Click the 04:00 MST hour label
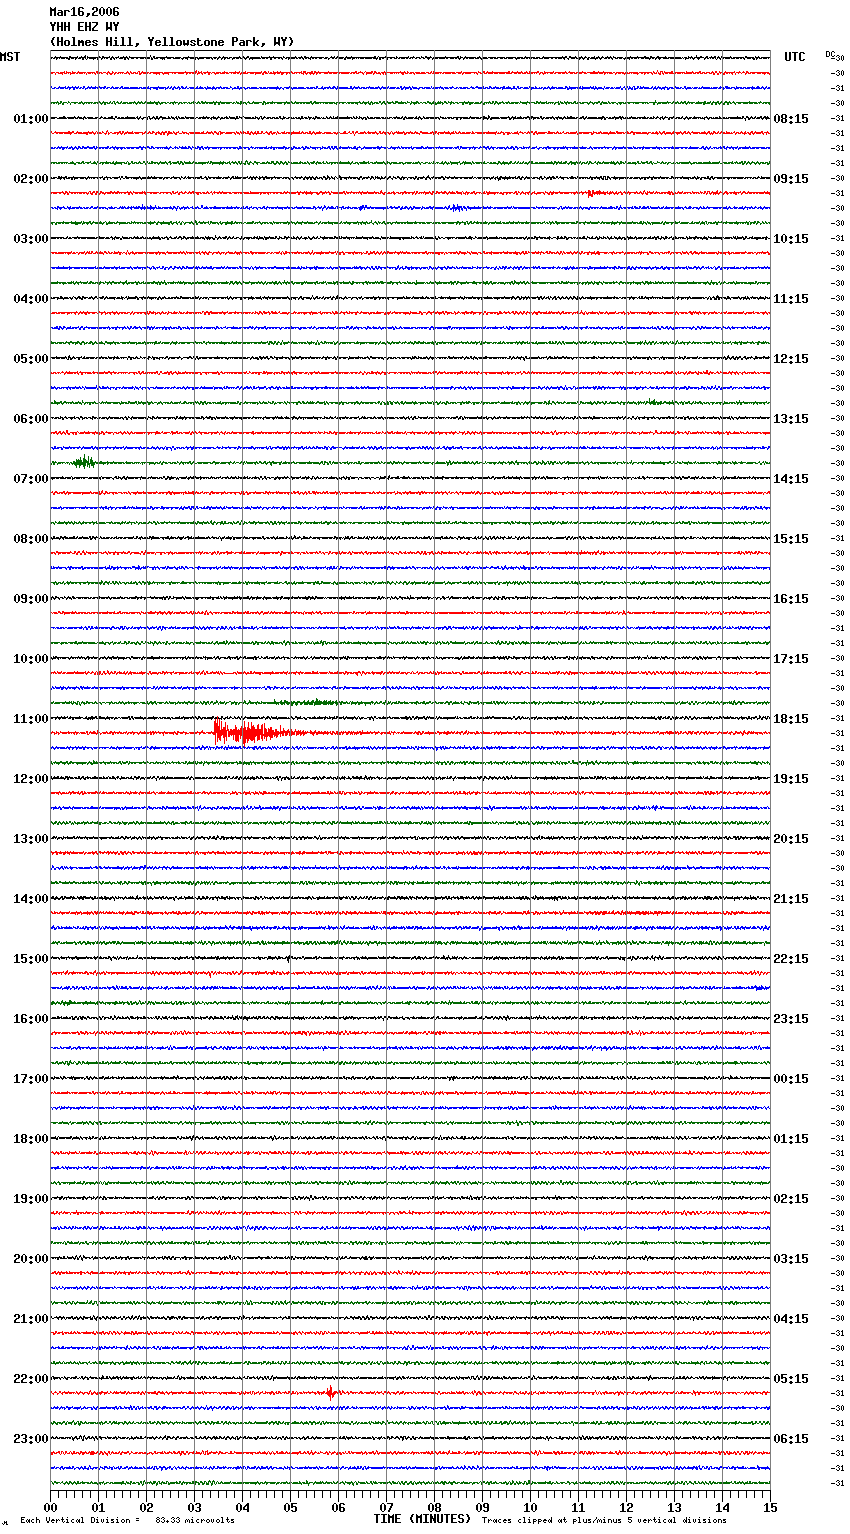850x1534 pixels. (x=31, y=299)
